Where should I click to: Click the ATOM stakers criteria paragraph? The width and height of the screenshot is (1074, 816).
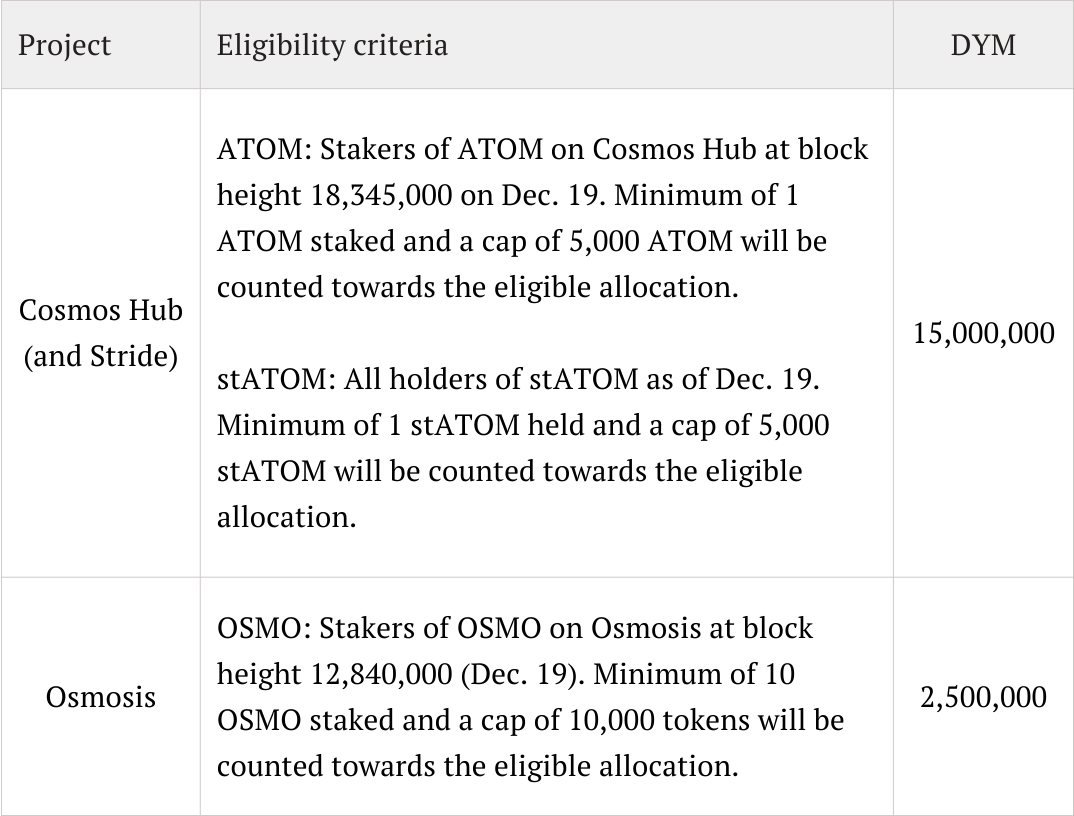pyautogui.click(x=540, y=218)
